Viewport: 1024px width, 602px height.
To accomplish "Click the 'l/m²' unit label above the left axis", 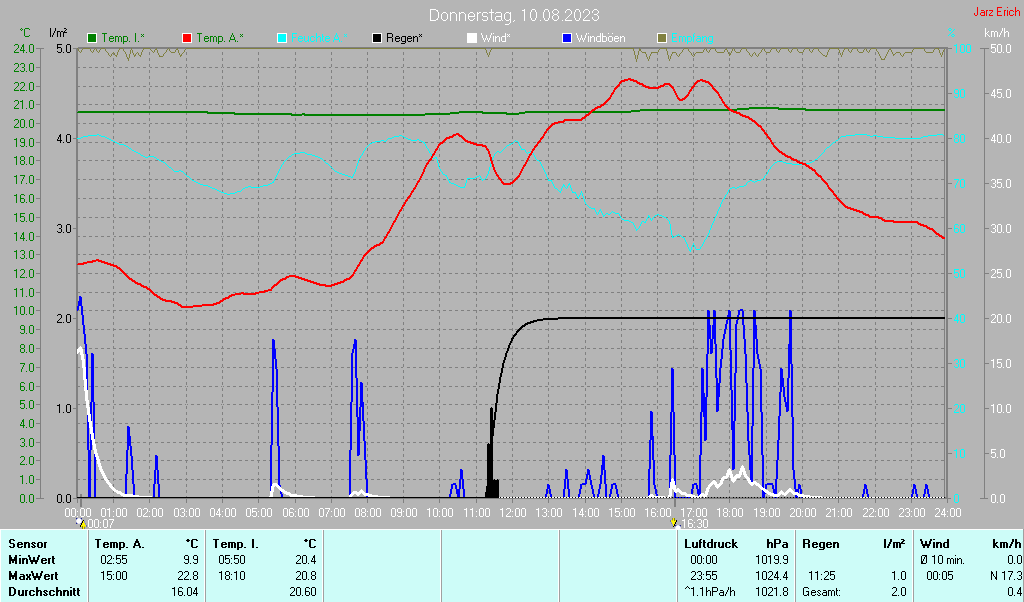I will point(57,33).
